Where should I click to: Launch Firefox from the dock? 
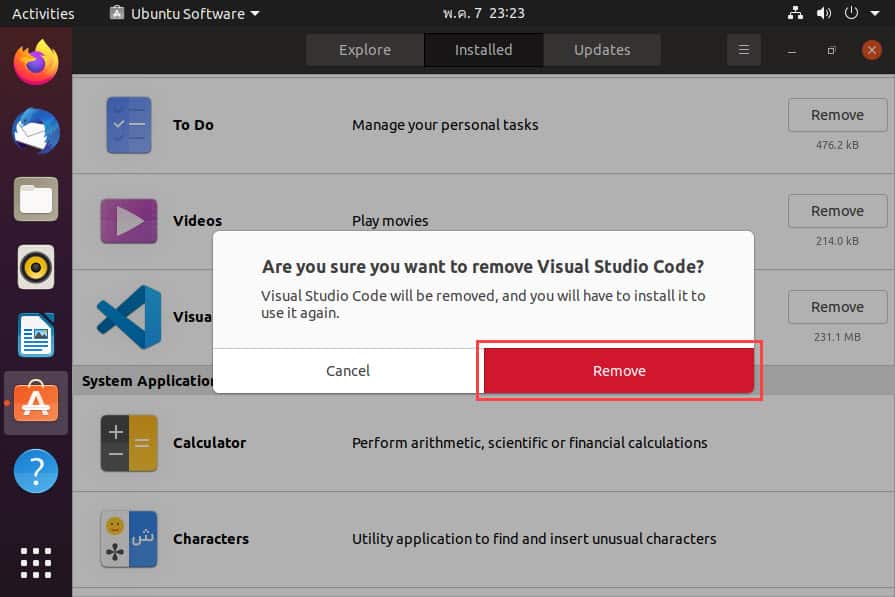(x=36, y=62)
